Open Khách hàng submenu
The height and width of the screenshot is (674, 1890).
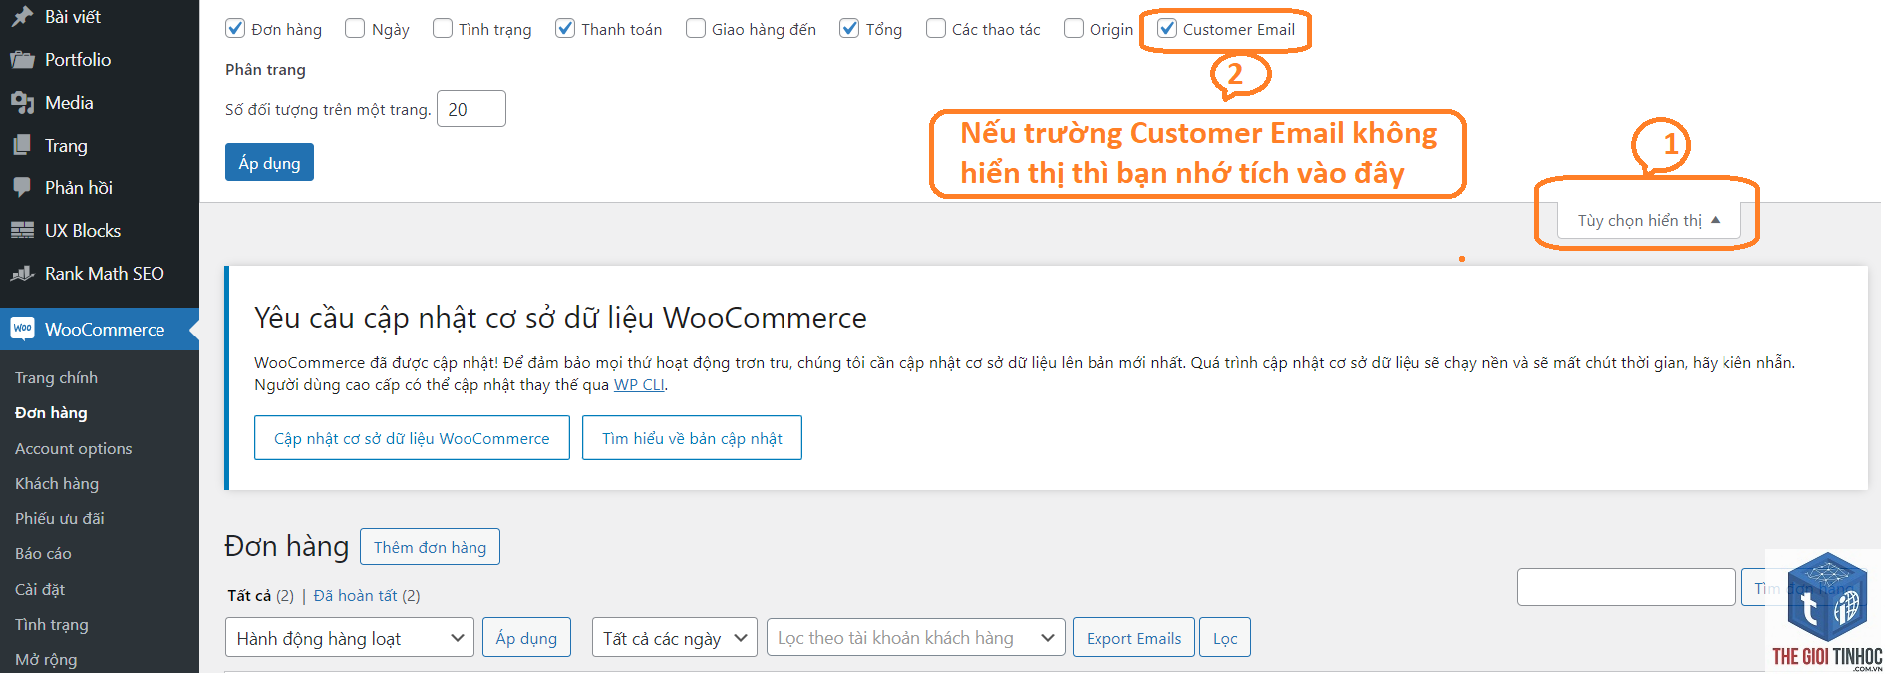(x=57, y=484)
